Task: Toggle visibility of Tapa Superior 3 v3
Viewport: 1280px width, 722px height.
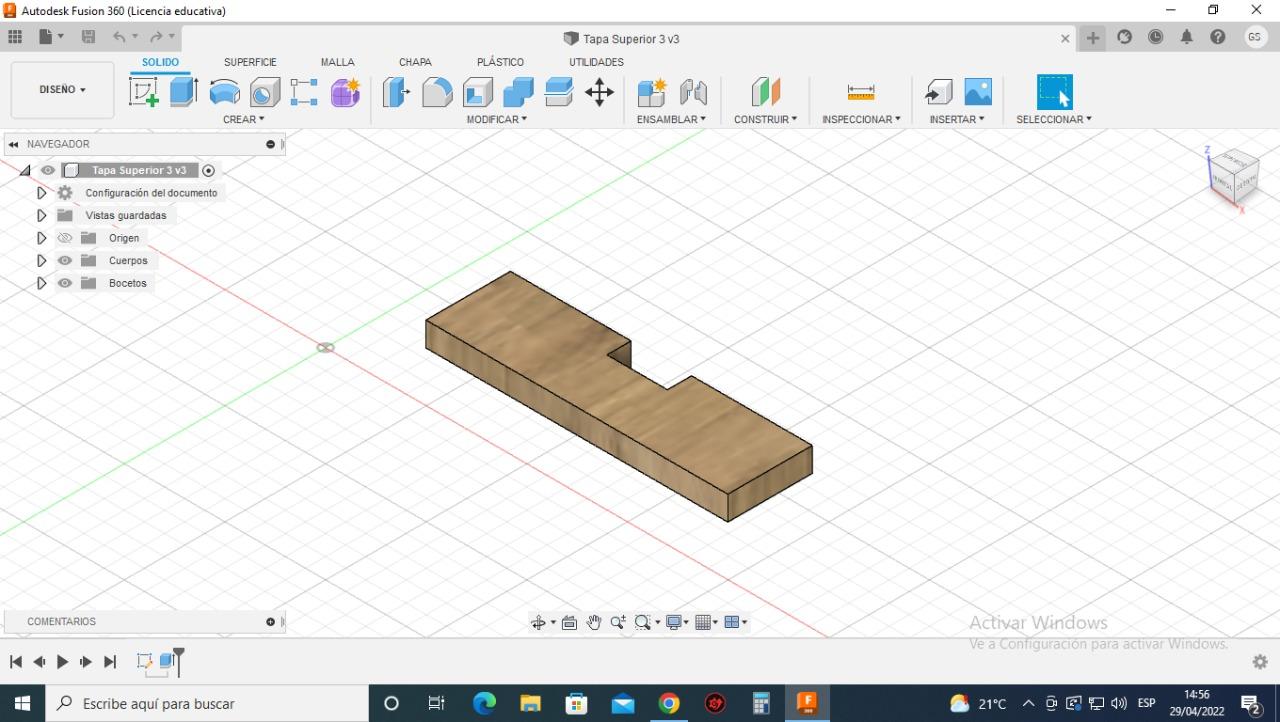Action: tap(48, 170)
